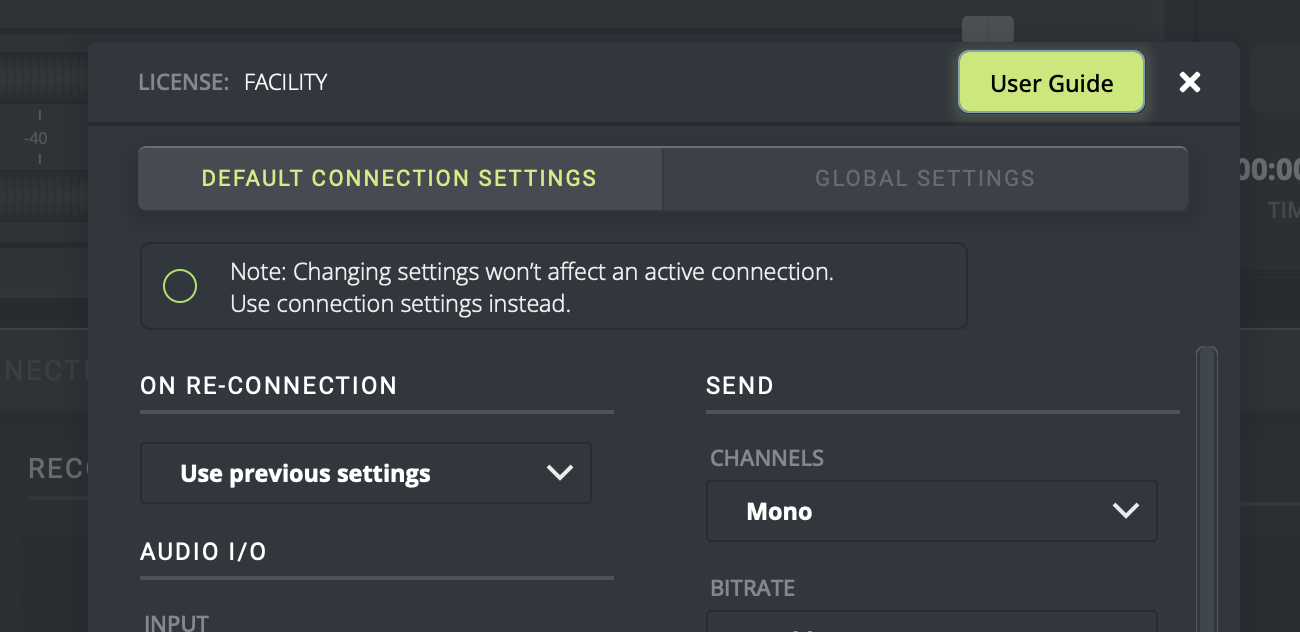Close the settings panel with X
Screen dimensions: 1300x632
1189,83
